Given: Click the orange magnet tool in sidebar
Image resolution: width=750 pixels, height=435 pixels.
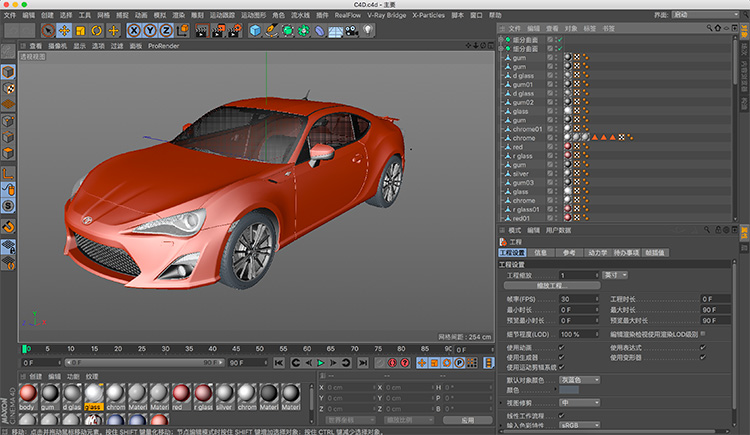Looking at the screenshot, I should point(8,226).
